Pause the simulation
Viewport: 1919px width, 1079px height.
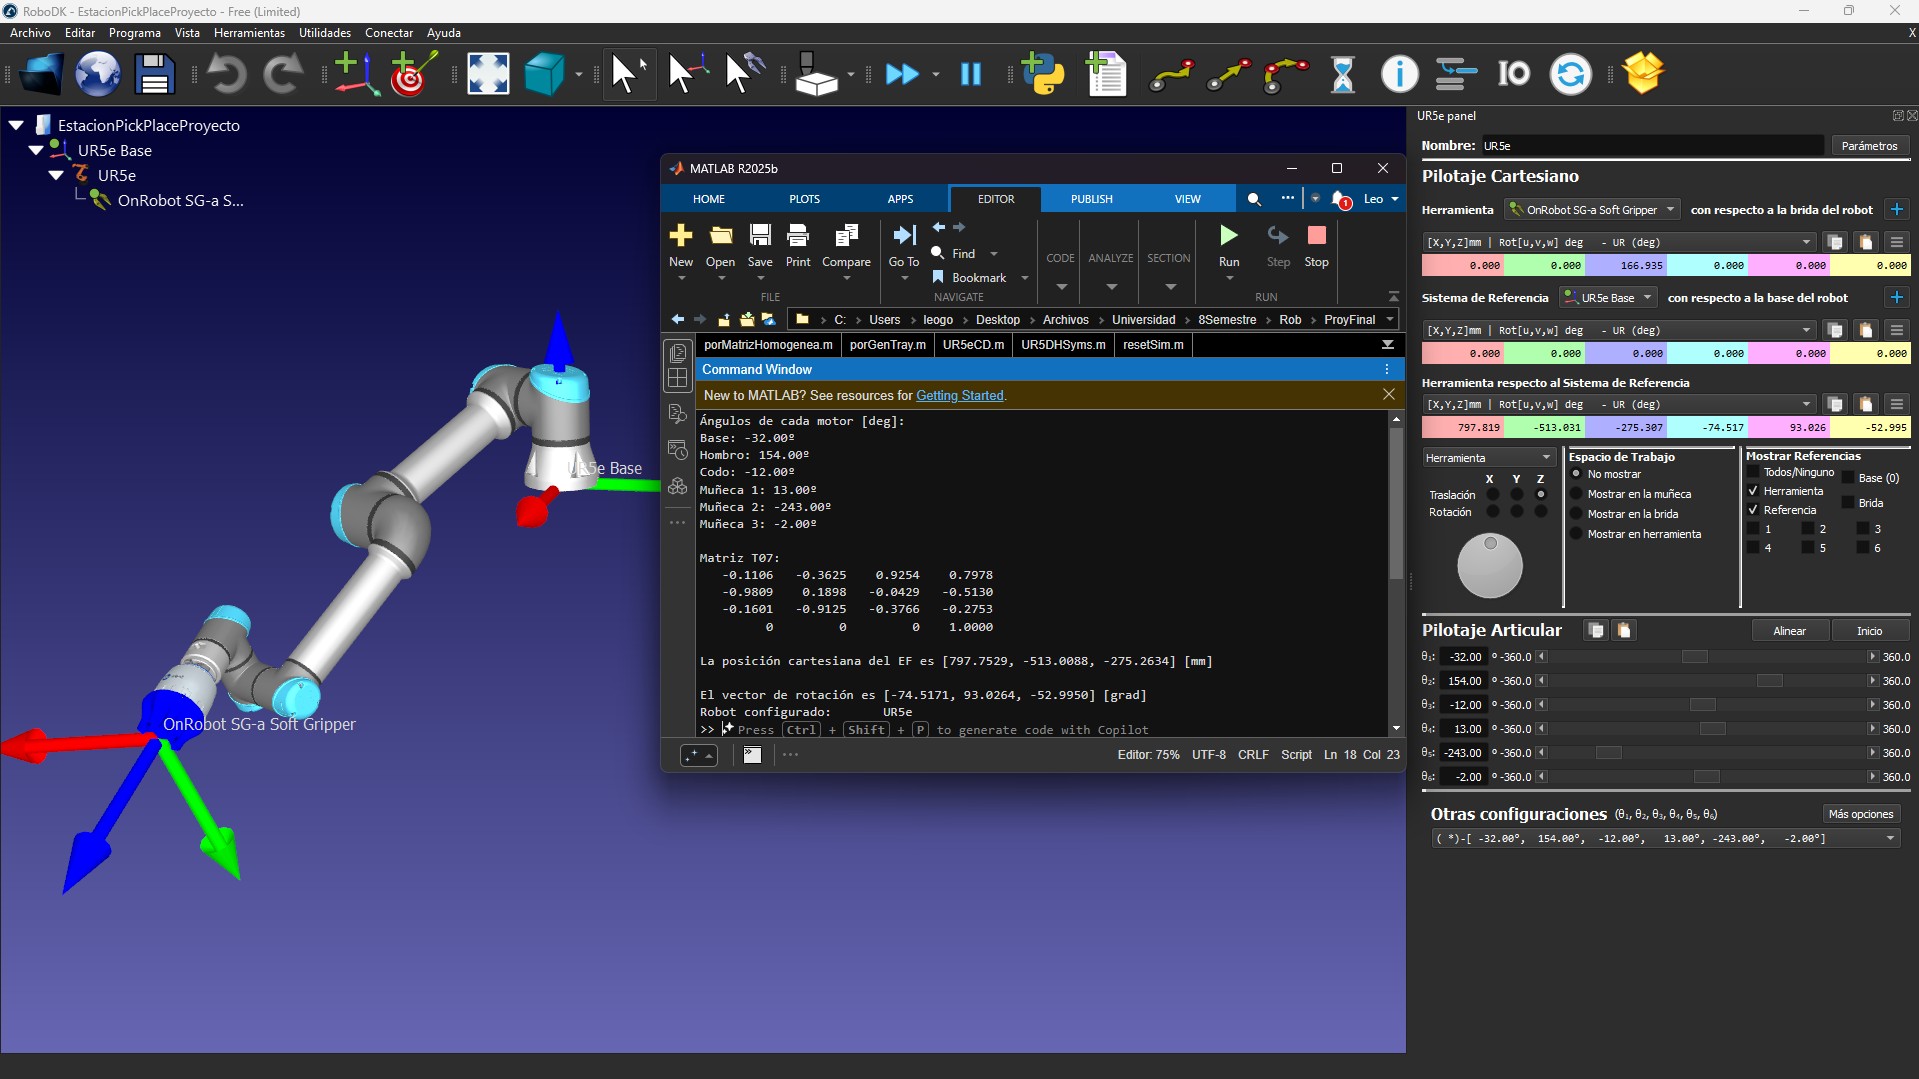pyautogui.click(x=971, y=74)
